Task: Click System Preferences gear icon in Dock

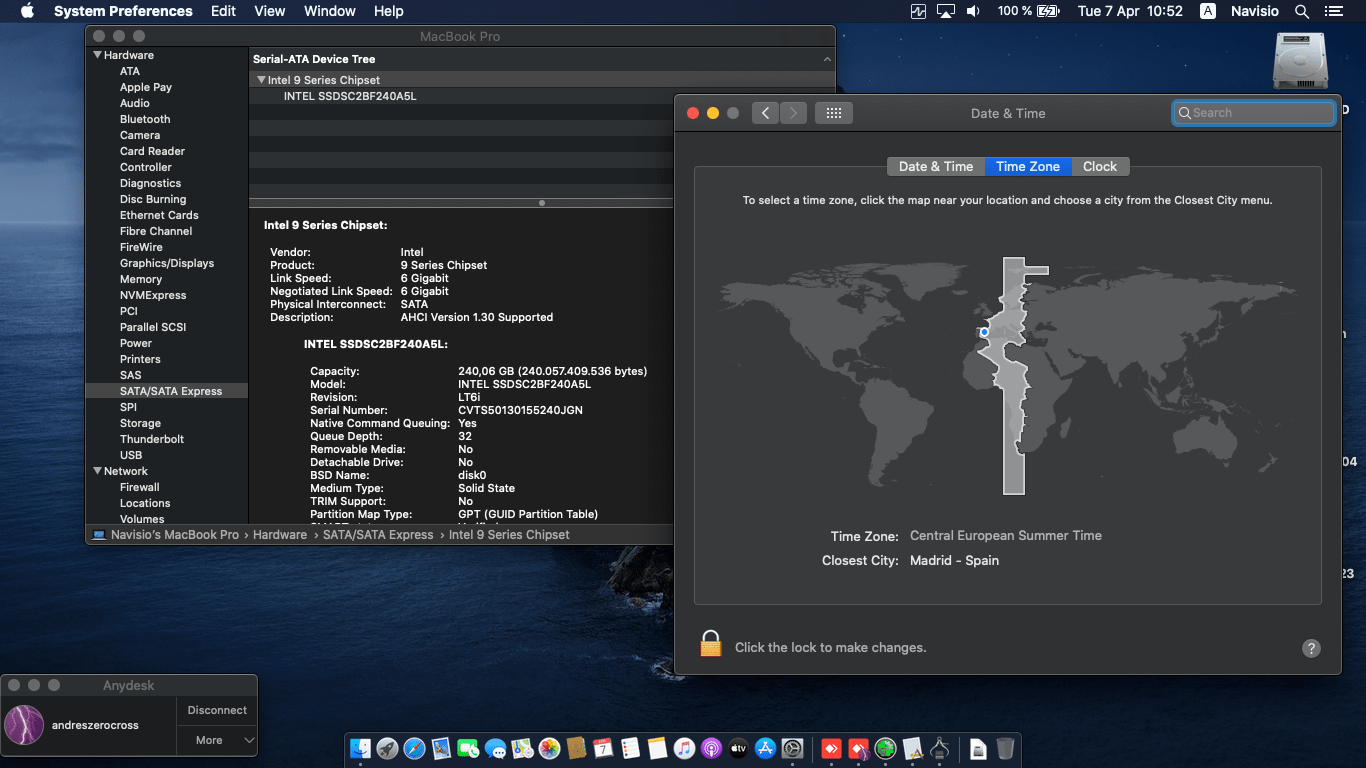Action: 793,748
